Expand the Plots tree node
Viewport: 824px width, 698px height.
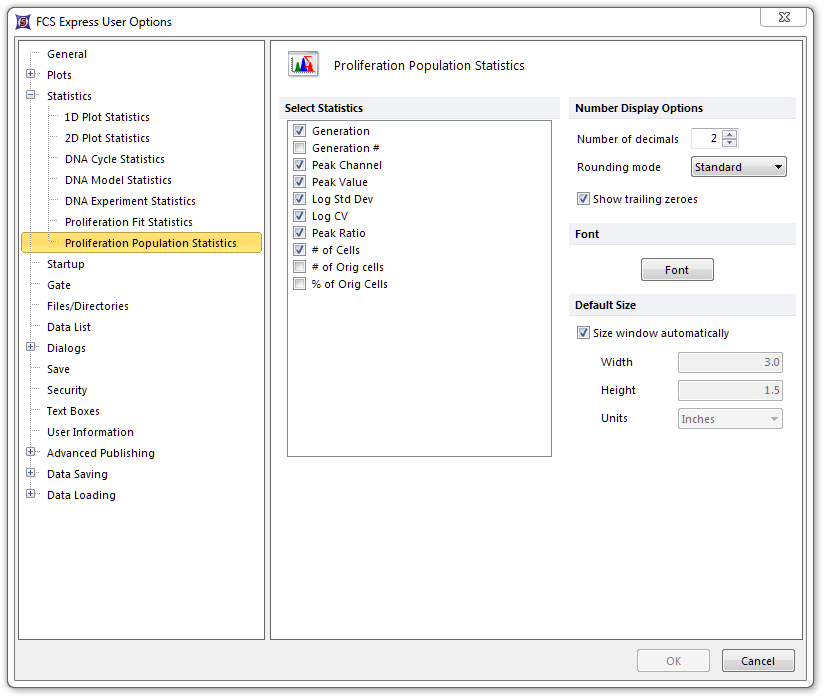31,75
